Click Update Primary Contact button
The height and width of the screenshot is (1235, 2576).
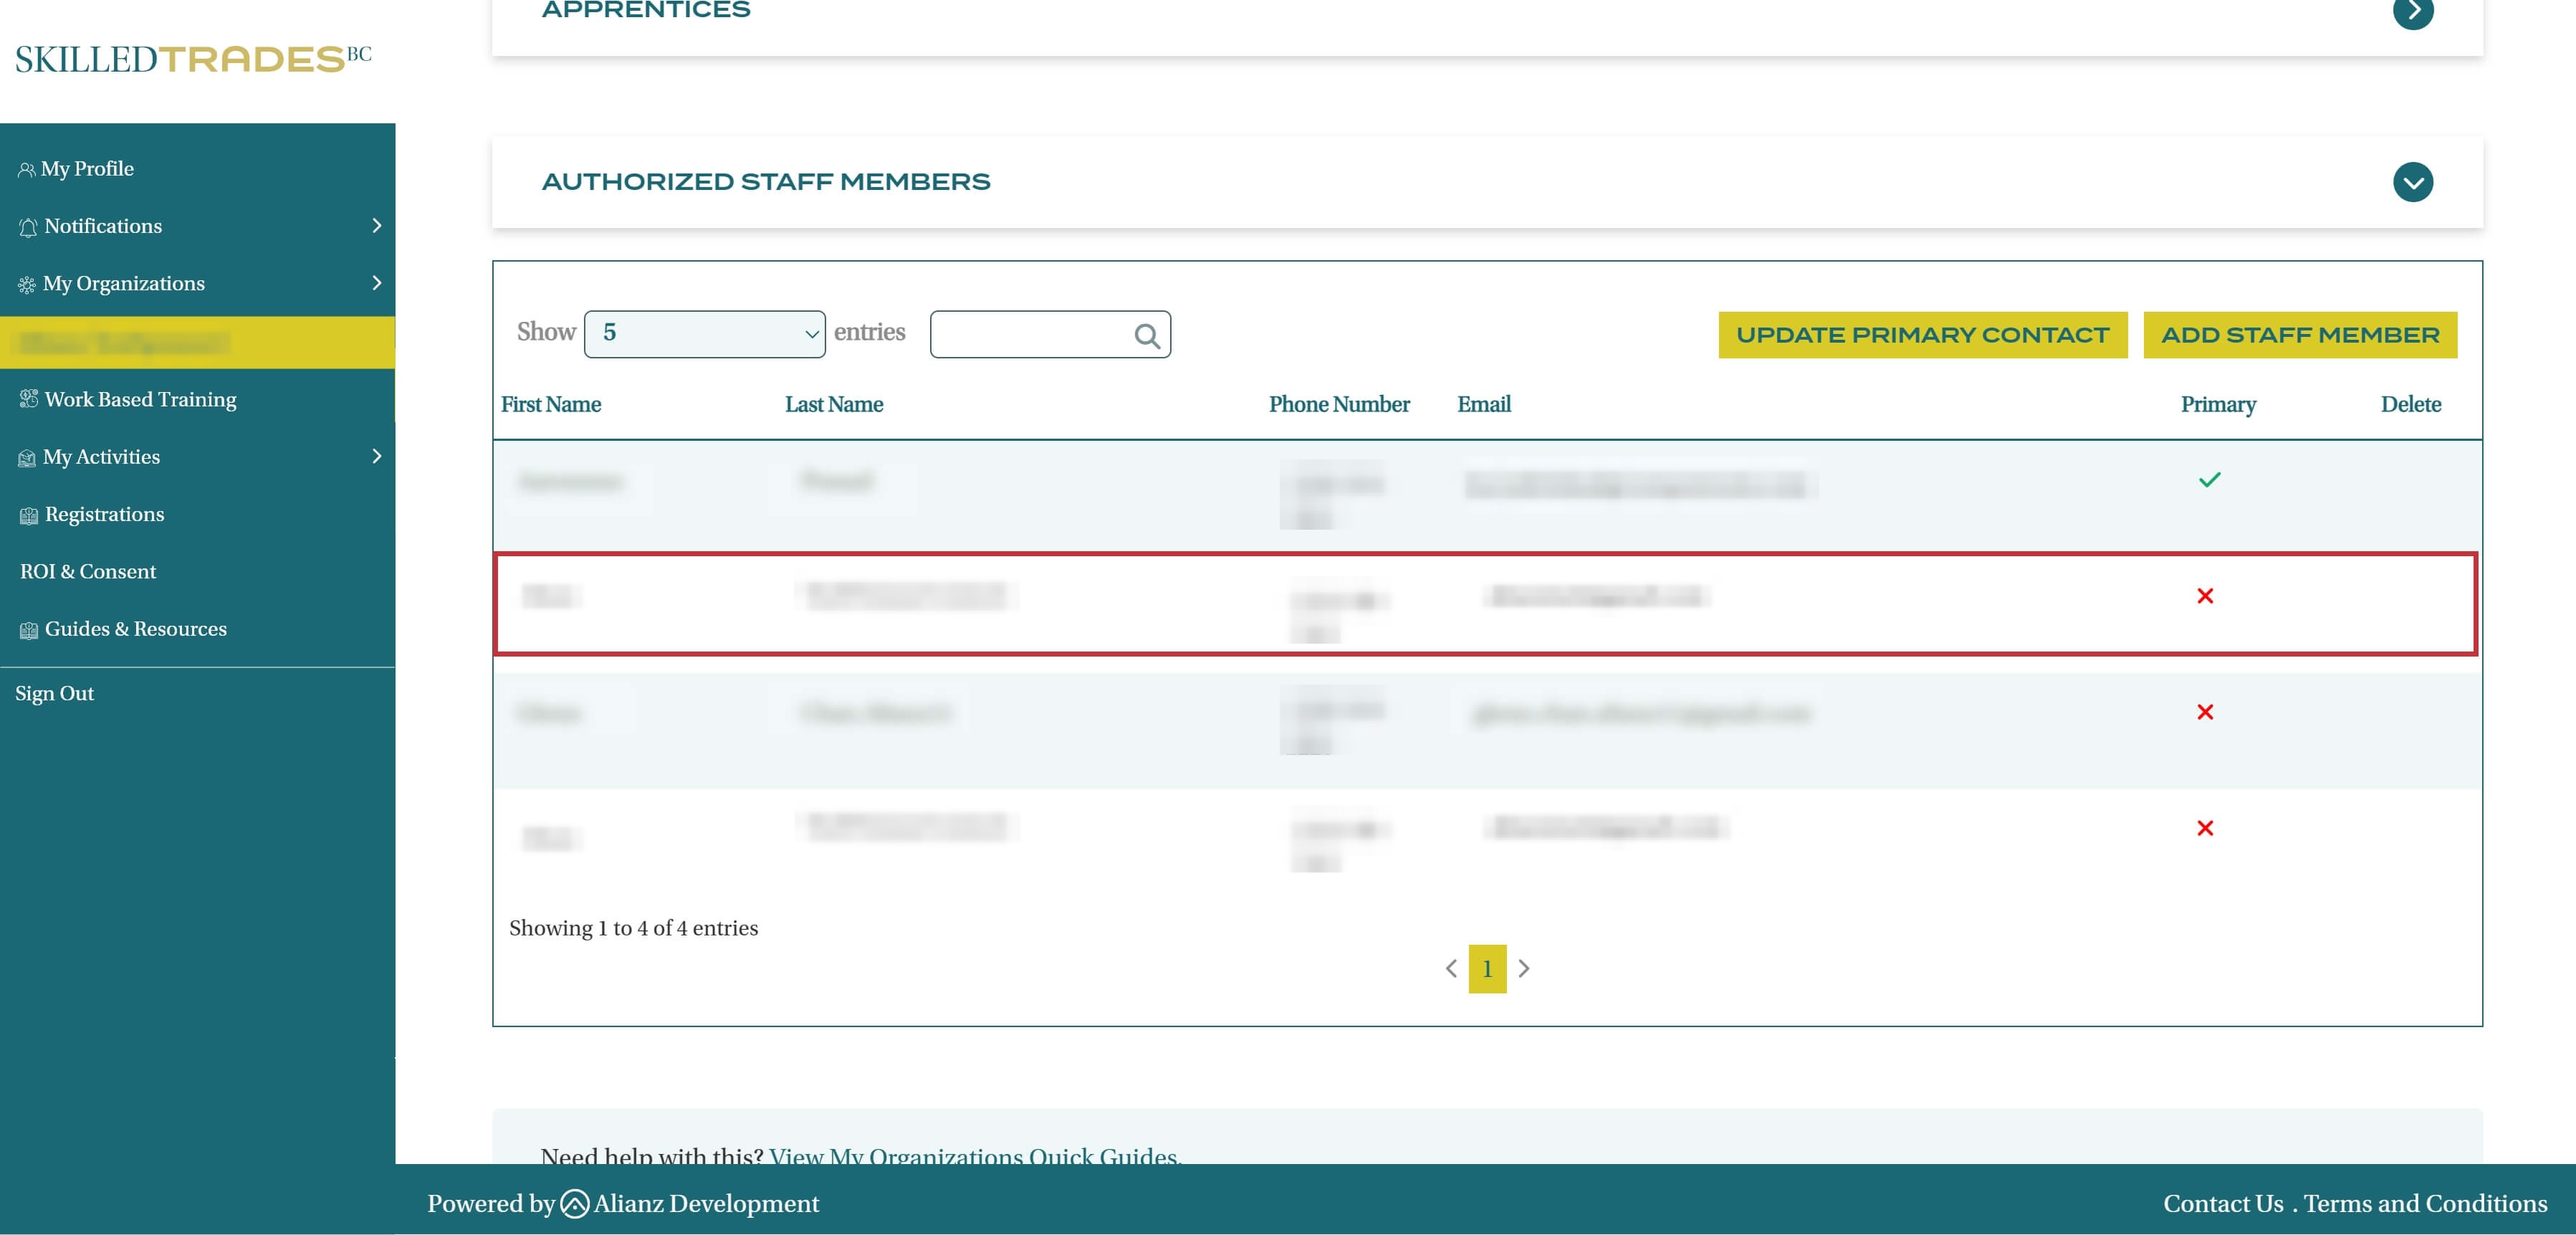1922,335
